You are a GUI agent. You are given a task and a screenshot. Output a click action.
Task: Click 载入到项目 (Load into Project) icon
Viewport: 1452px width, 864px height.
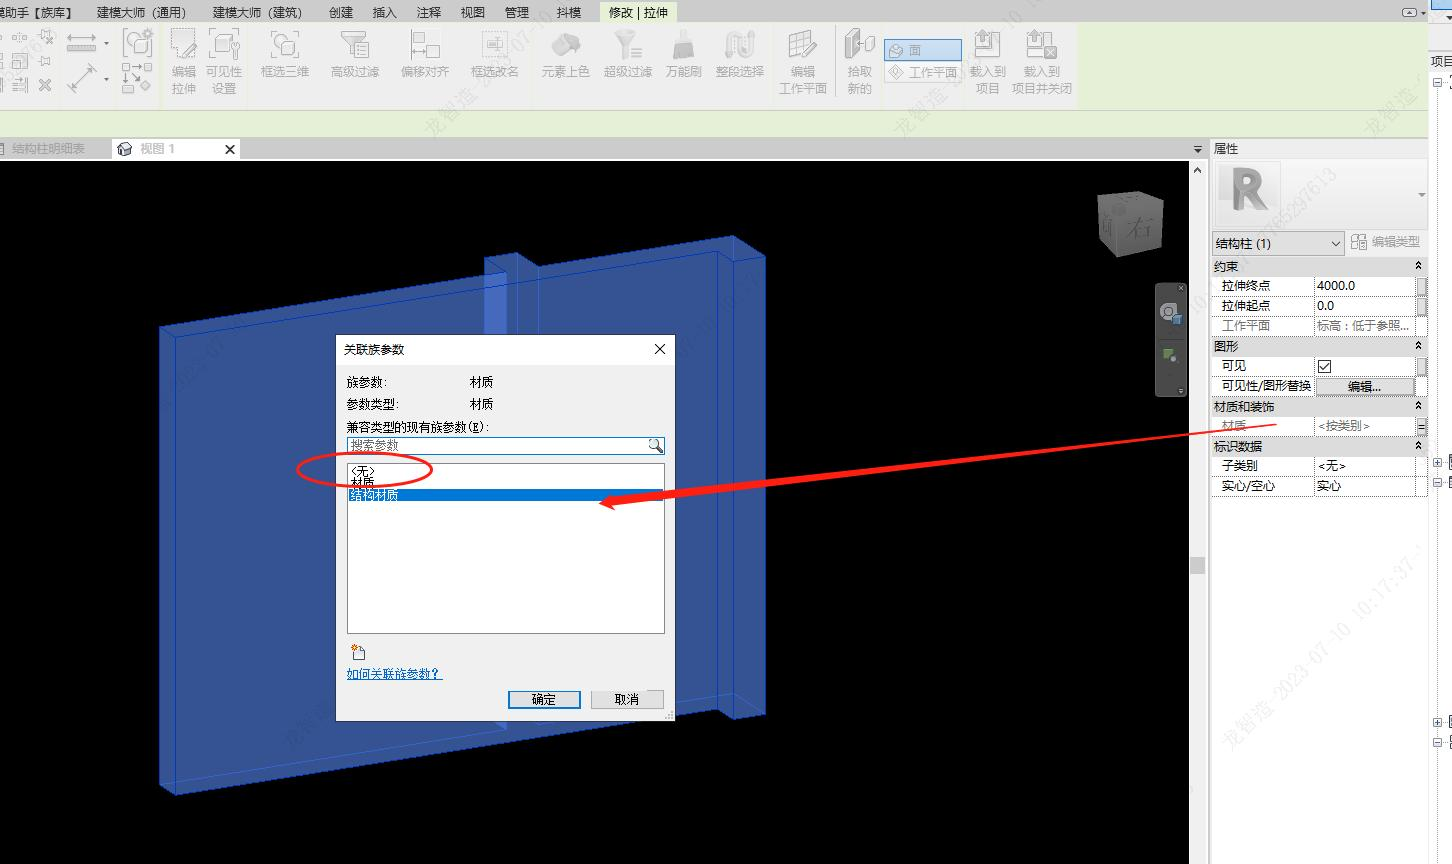tap(987, 60)
